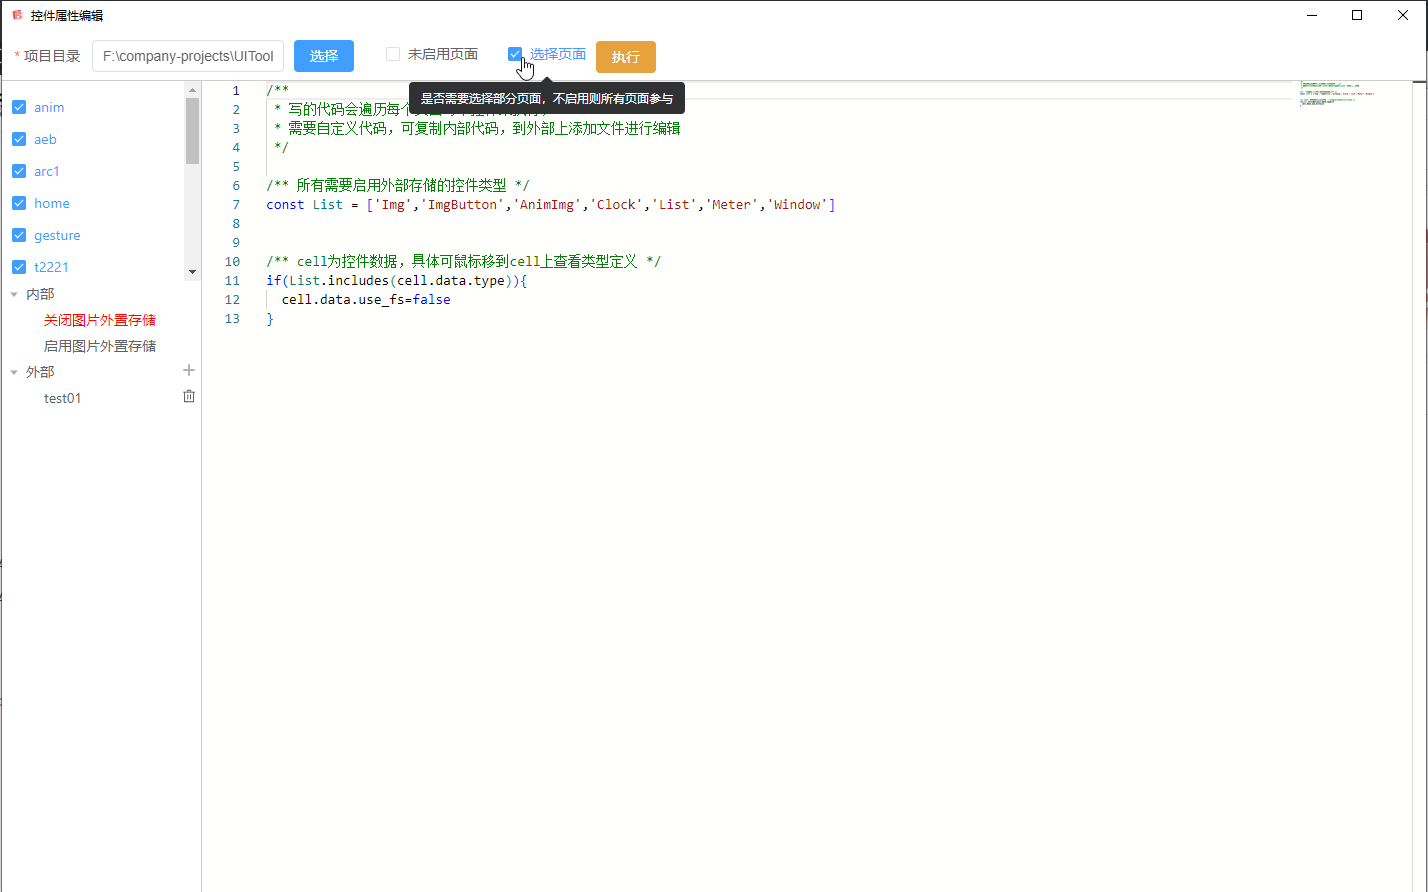Add a new external file with plus icon

click(189, 370)
